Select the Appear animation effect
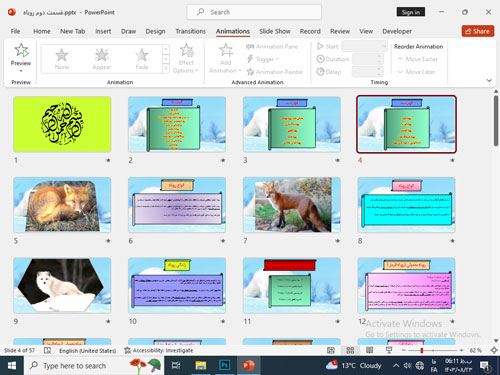The width and height of the screenshot is (500, 375). (102, 59)
